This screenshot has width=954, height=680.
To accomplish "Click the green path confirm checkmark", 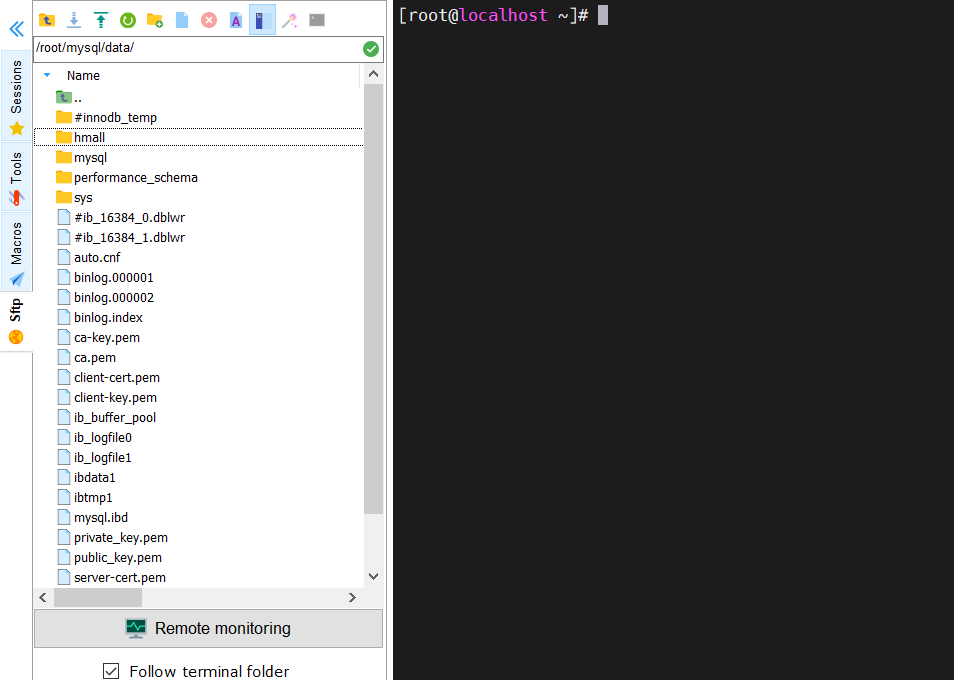I will (371, 49).
